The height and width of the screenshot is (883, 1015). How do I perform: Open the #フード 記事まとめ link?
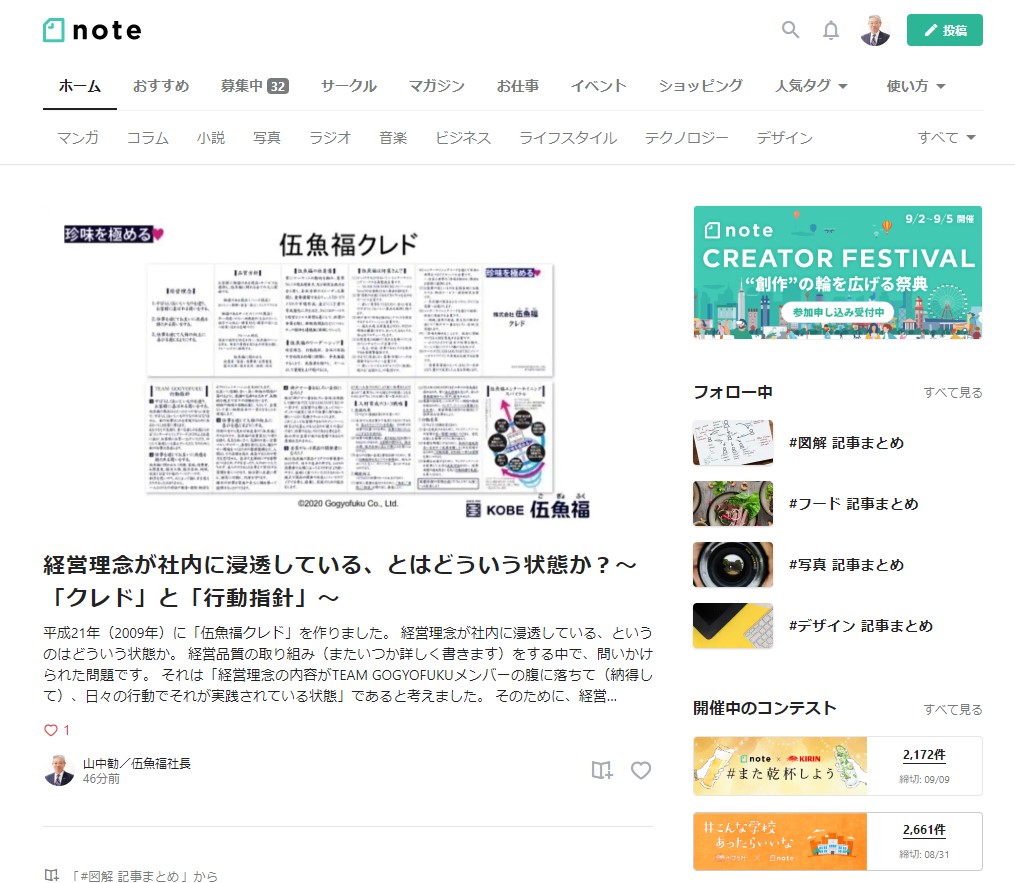pos(853,504)
